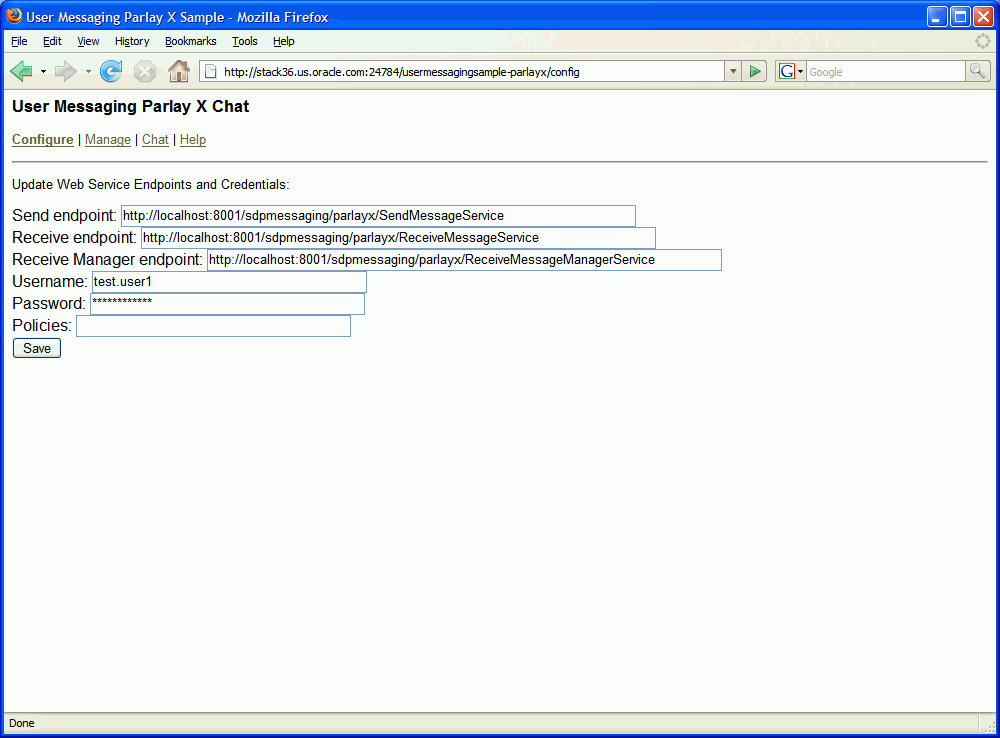Click the Password field
Image resolution: width=1000 pixels, height=738 pixels.
(227, 304)
